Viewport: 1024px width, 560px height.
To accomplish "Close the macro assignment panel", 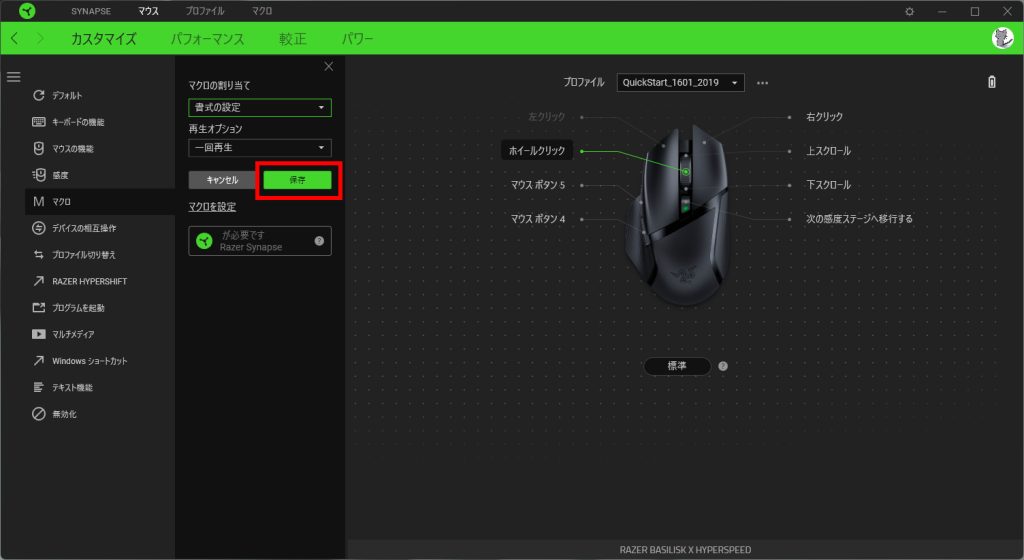I will [x=328, y=67].
